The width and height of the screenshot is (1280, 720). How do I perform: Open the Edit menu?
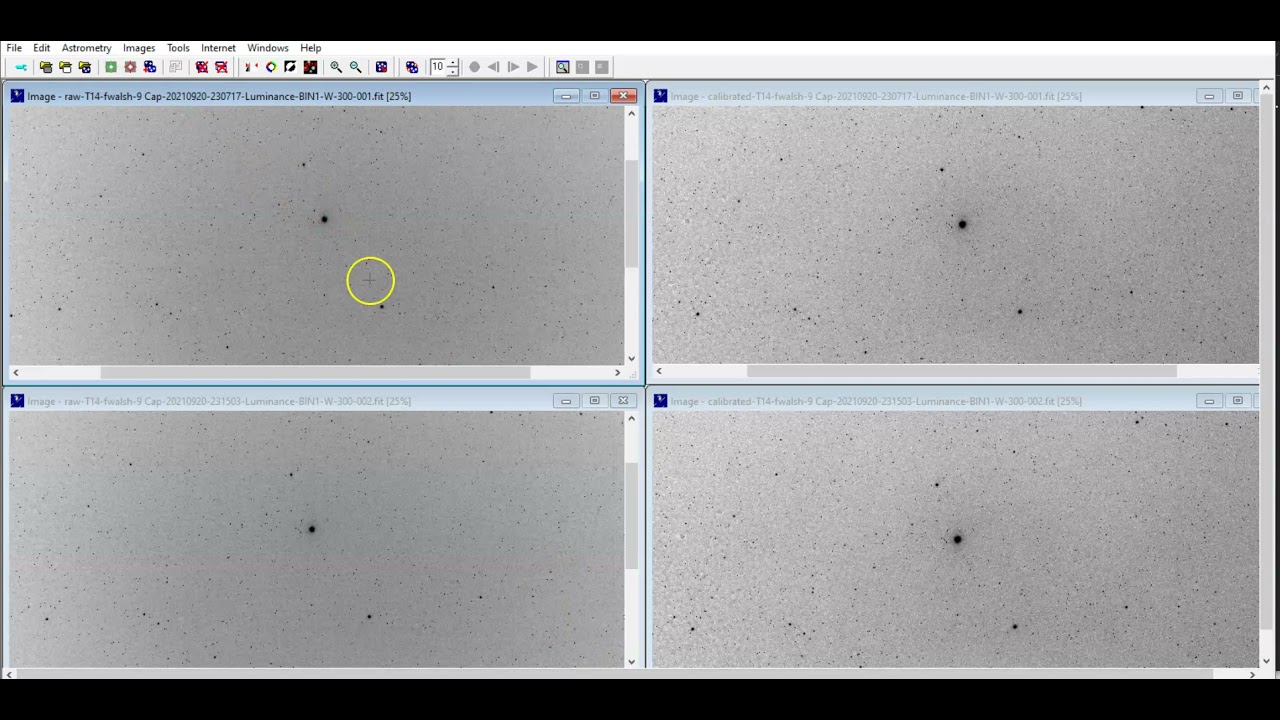tap(41, 48)
